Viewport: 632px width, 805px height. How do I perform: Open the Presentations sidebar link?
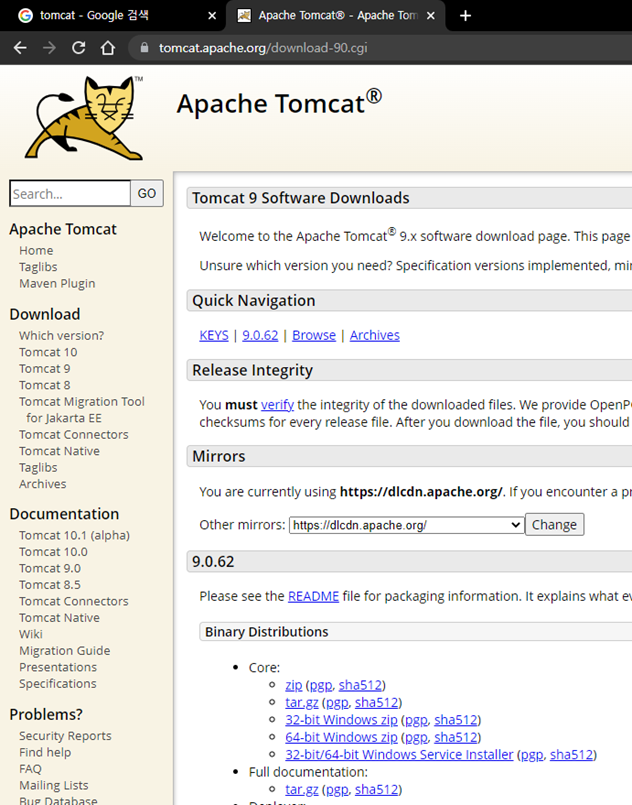pyautogui.click(x=58, y=667)
